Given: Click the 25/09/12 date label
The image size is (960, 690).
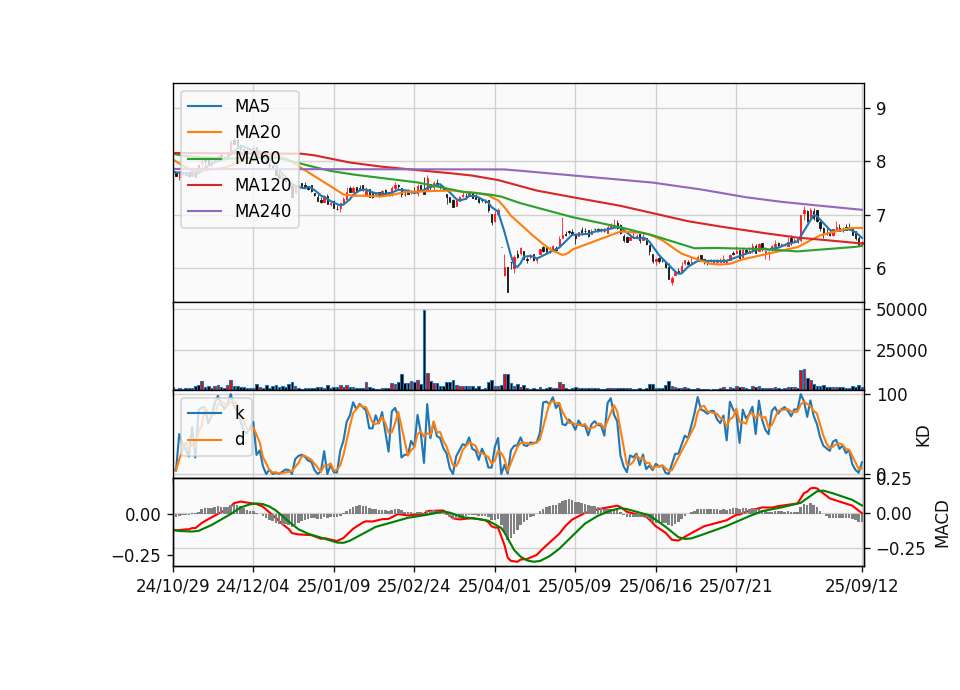Looking at the screenshot, I should point(862,586).
